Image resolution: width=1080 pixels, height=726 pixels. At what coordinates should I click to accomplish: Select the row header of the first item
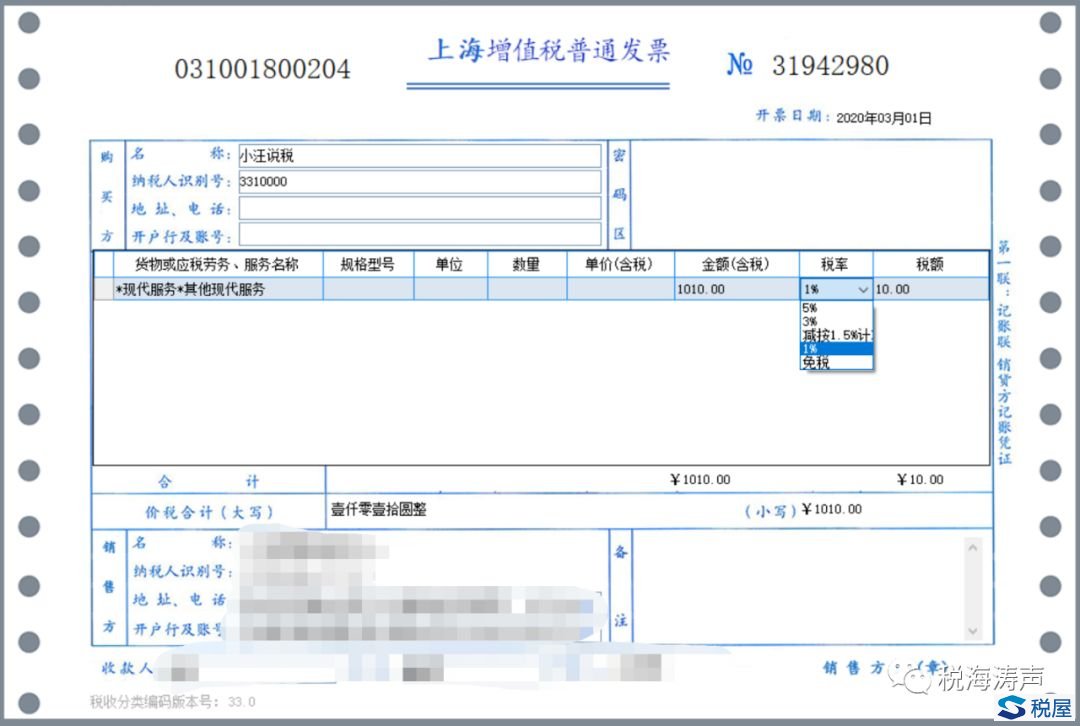(x=104, y=289)
